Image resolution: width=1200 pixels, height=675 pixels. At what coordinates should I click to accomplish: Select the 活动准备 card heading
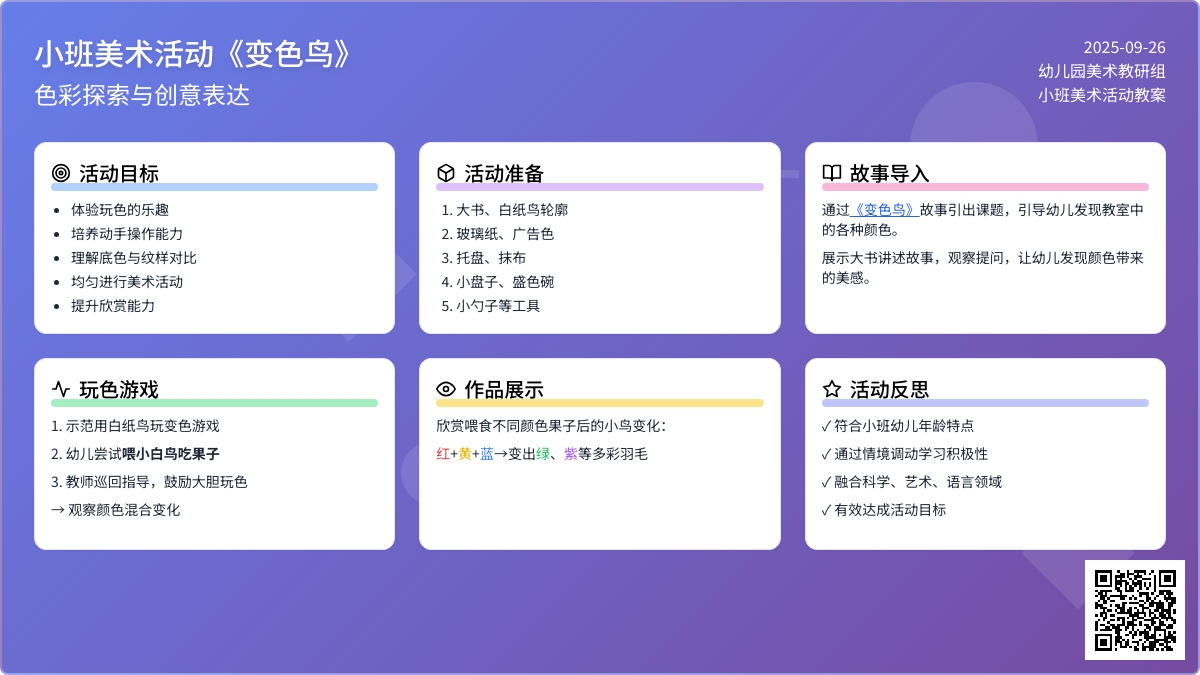point(504,173)
